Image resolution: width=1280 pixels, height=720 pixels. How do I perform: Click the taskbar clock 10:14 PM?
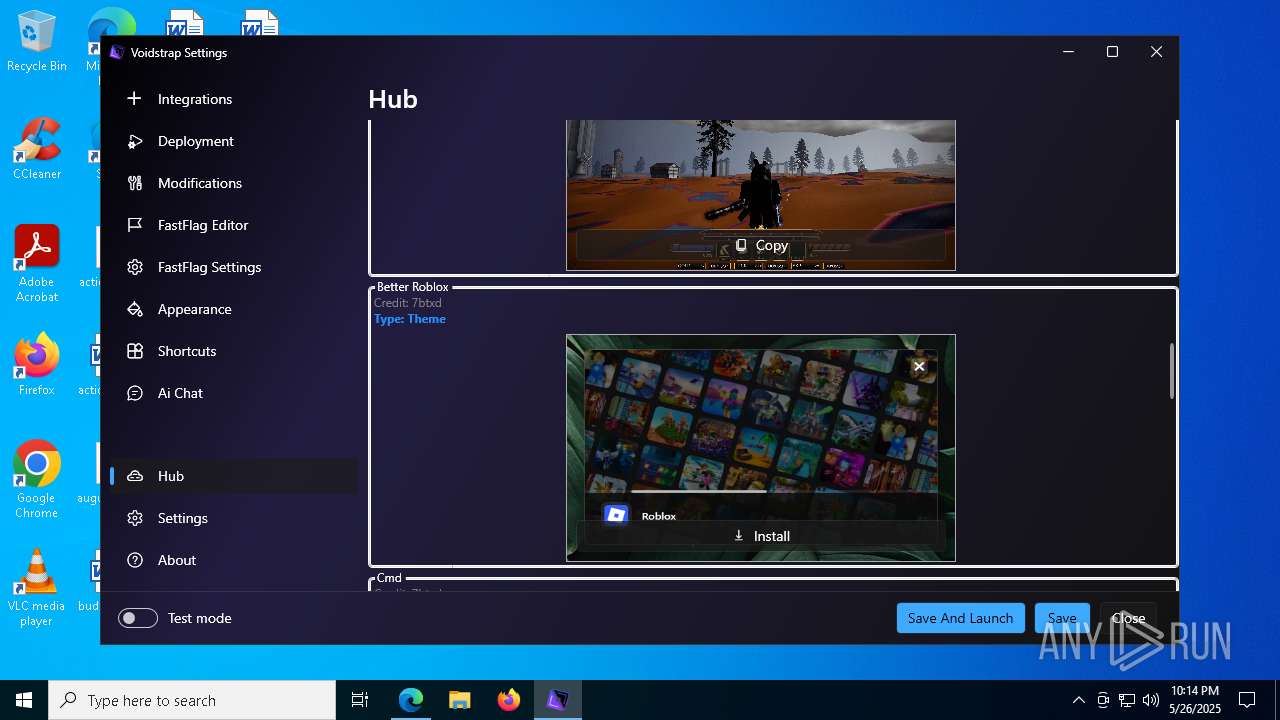click(1194, 700)
